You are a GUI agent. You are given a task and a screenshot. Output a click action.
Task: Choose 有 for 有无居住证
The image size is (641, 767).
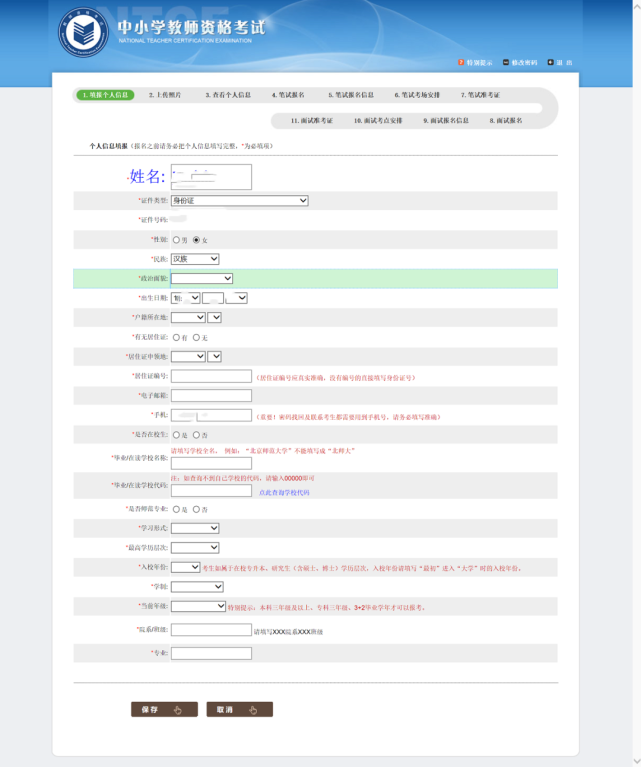(176, 338)
